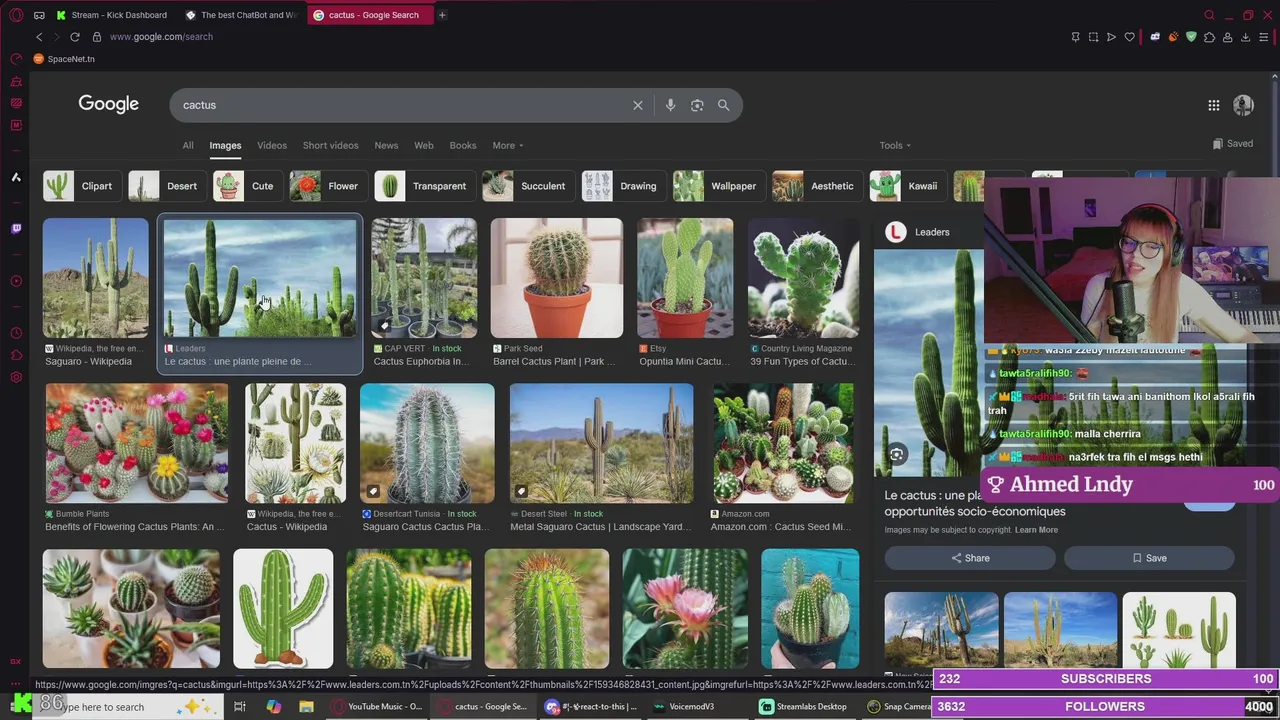Image resolution: width=1280 pixels, height=720 pixels.
Task: Open the Leaders source link in preview
Action: coord(918,232)
